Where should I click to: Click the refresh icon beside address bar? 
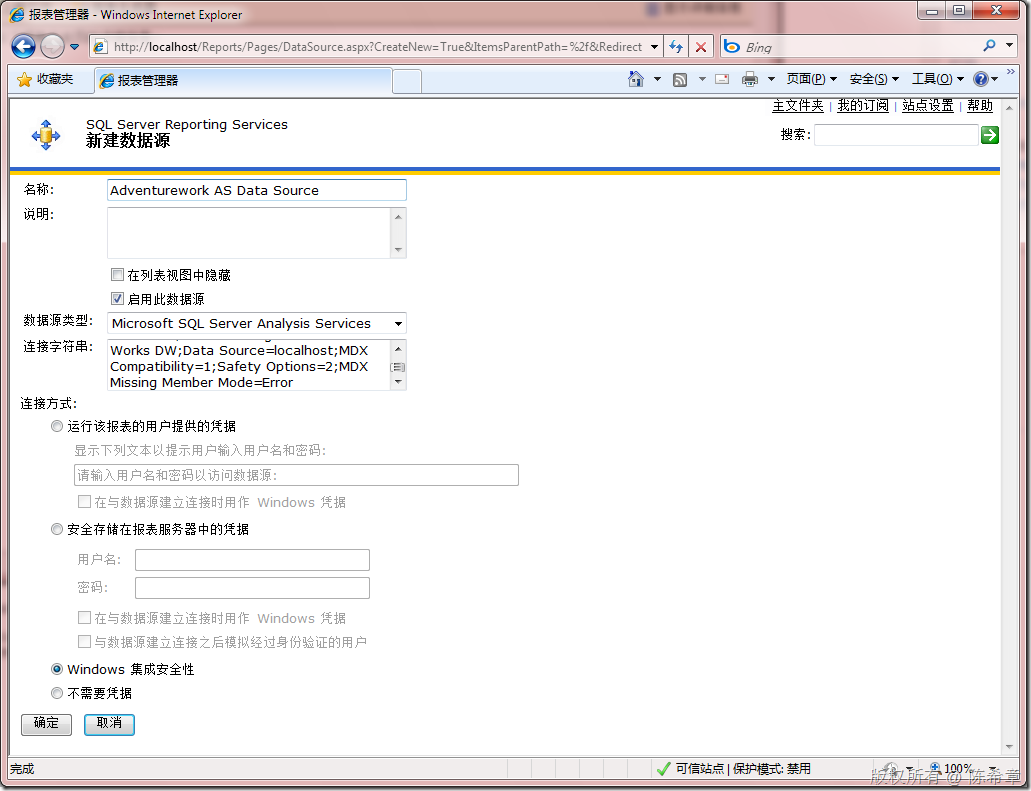675,47
